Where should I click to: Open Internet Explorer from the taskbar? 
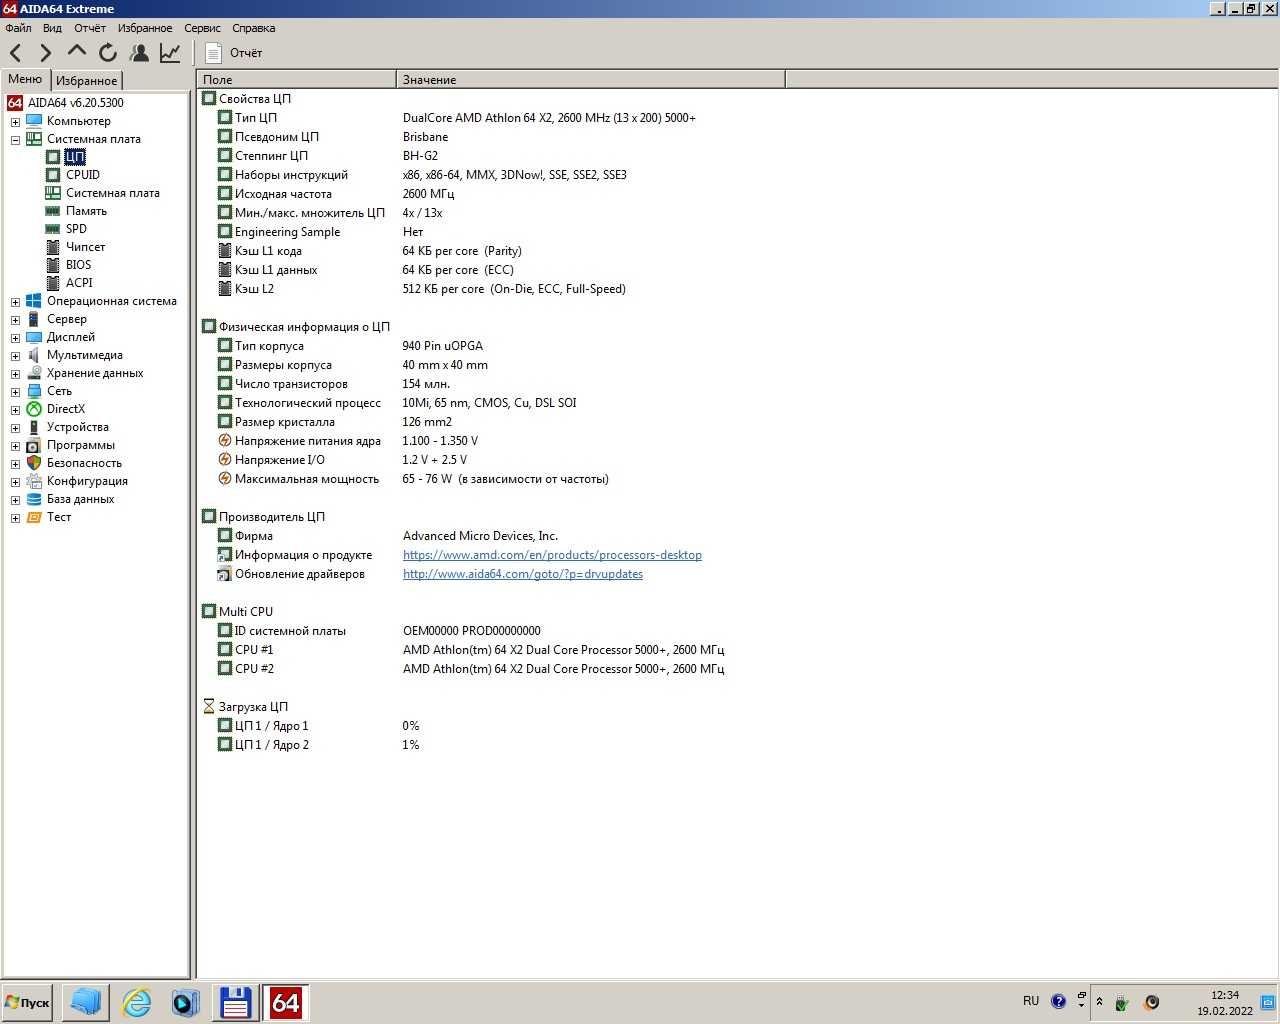136,1002
